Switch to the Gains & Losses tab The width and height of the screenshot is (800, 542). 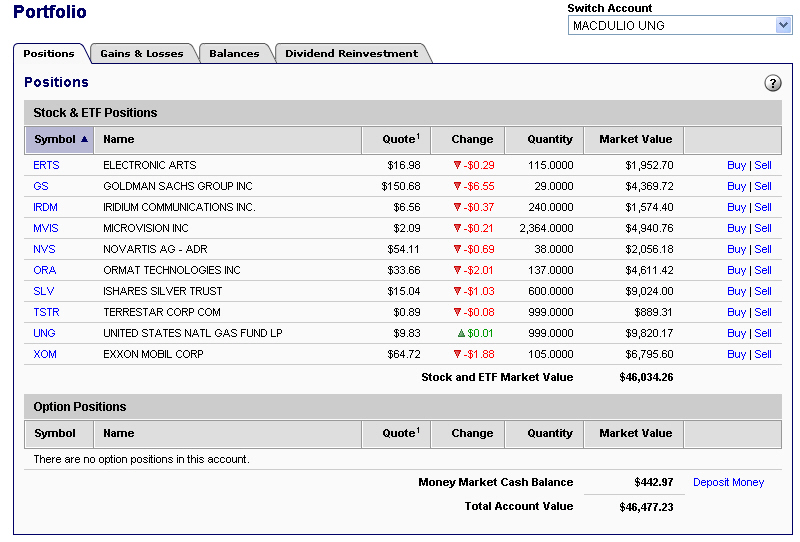[x=142, y=54]
